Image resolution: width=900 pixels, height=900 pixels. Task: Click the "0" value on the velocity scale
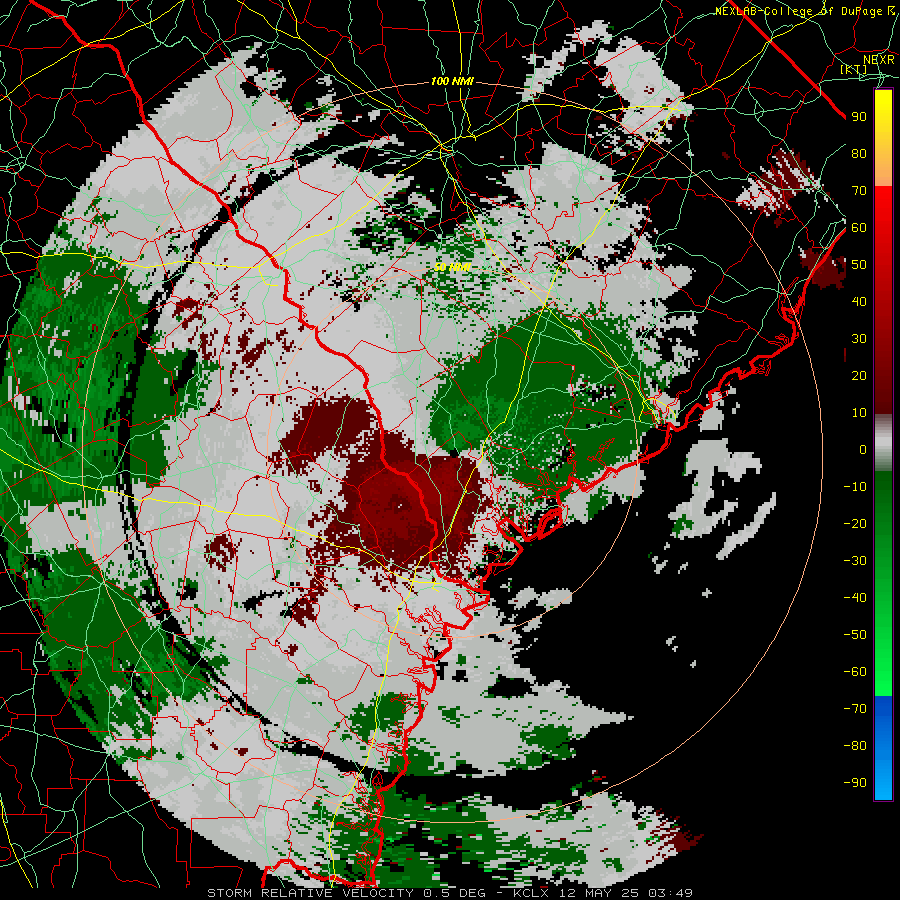(863, 449)
